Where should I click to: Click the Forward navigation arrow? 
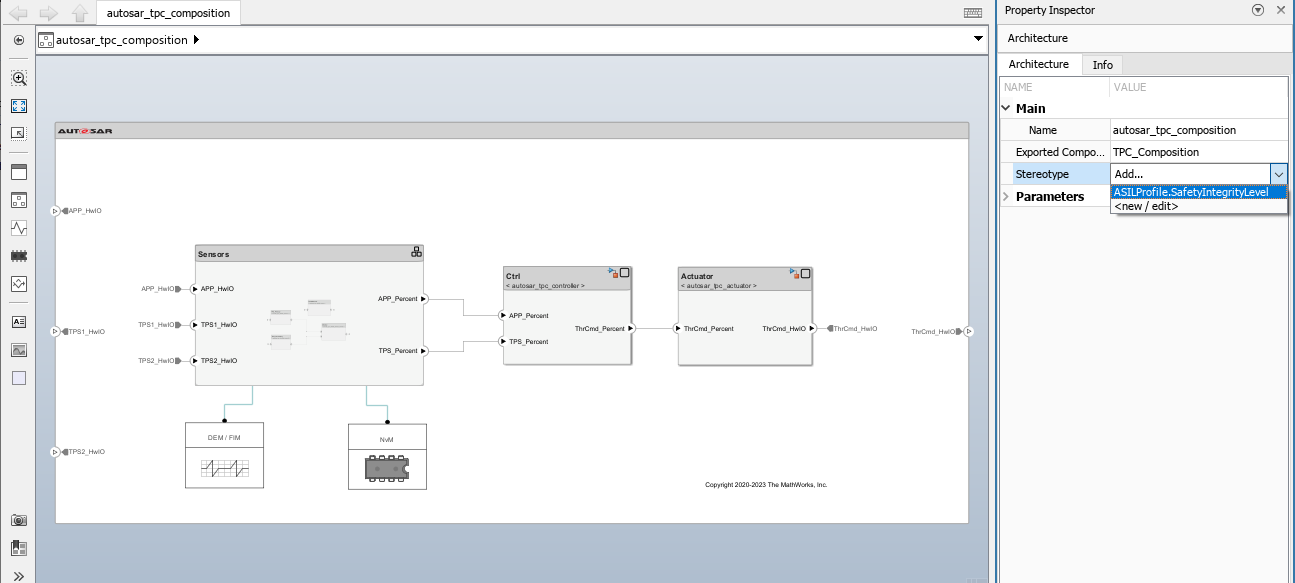click(x=48, y=14)
